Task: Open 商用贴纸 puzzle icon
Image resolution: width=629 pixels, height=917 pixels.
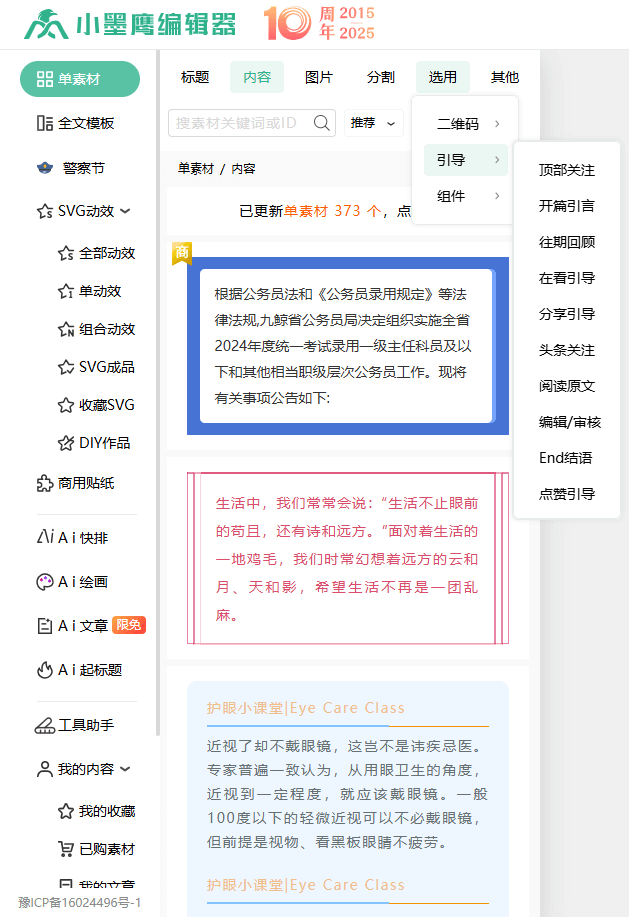Action: (44, 483)
